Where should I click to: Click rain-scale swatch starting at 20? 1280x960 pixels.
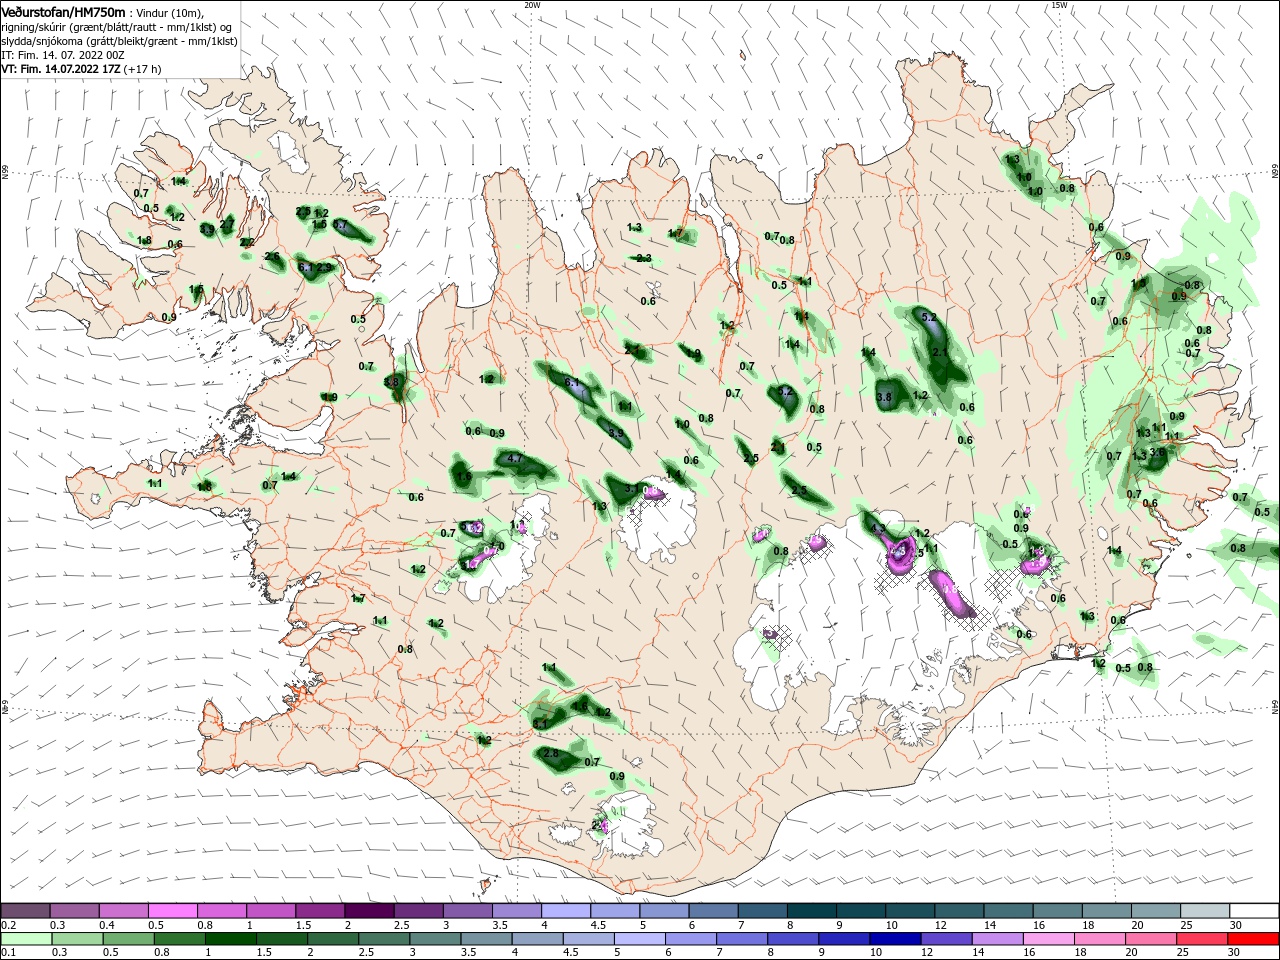1150,939
